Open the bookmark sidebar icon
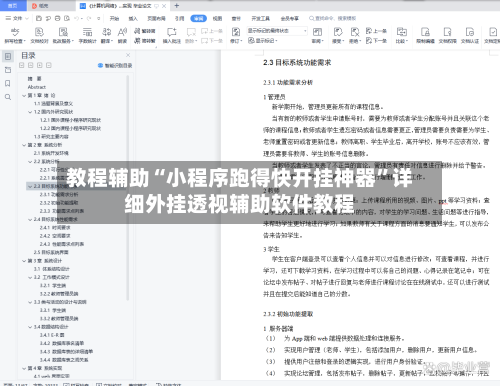This screenshot has height=386, width=500. (x=8, y=83)
